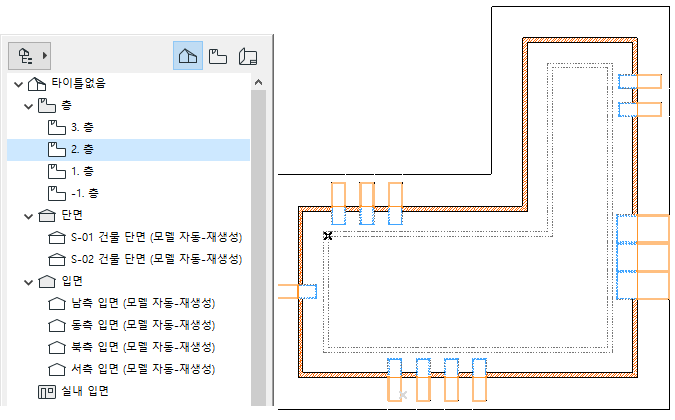The width and height of the screenshot is (675, 420).
Task: Select the 입면 folder label
Action: point(72,281)
